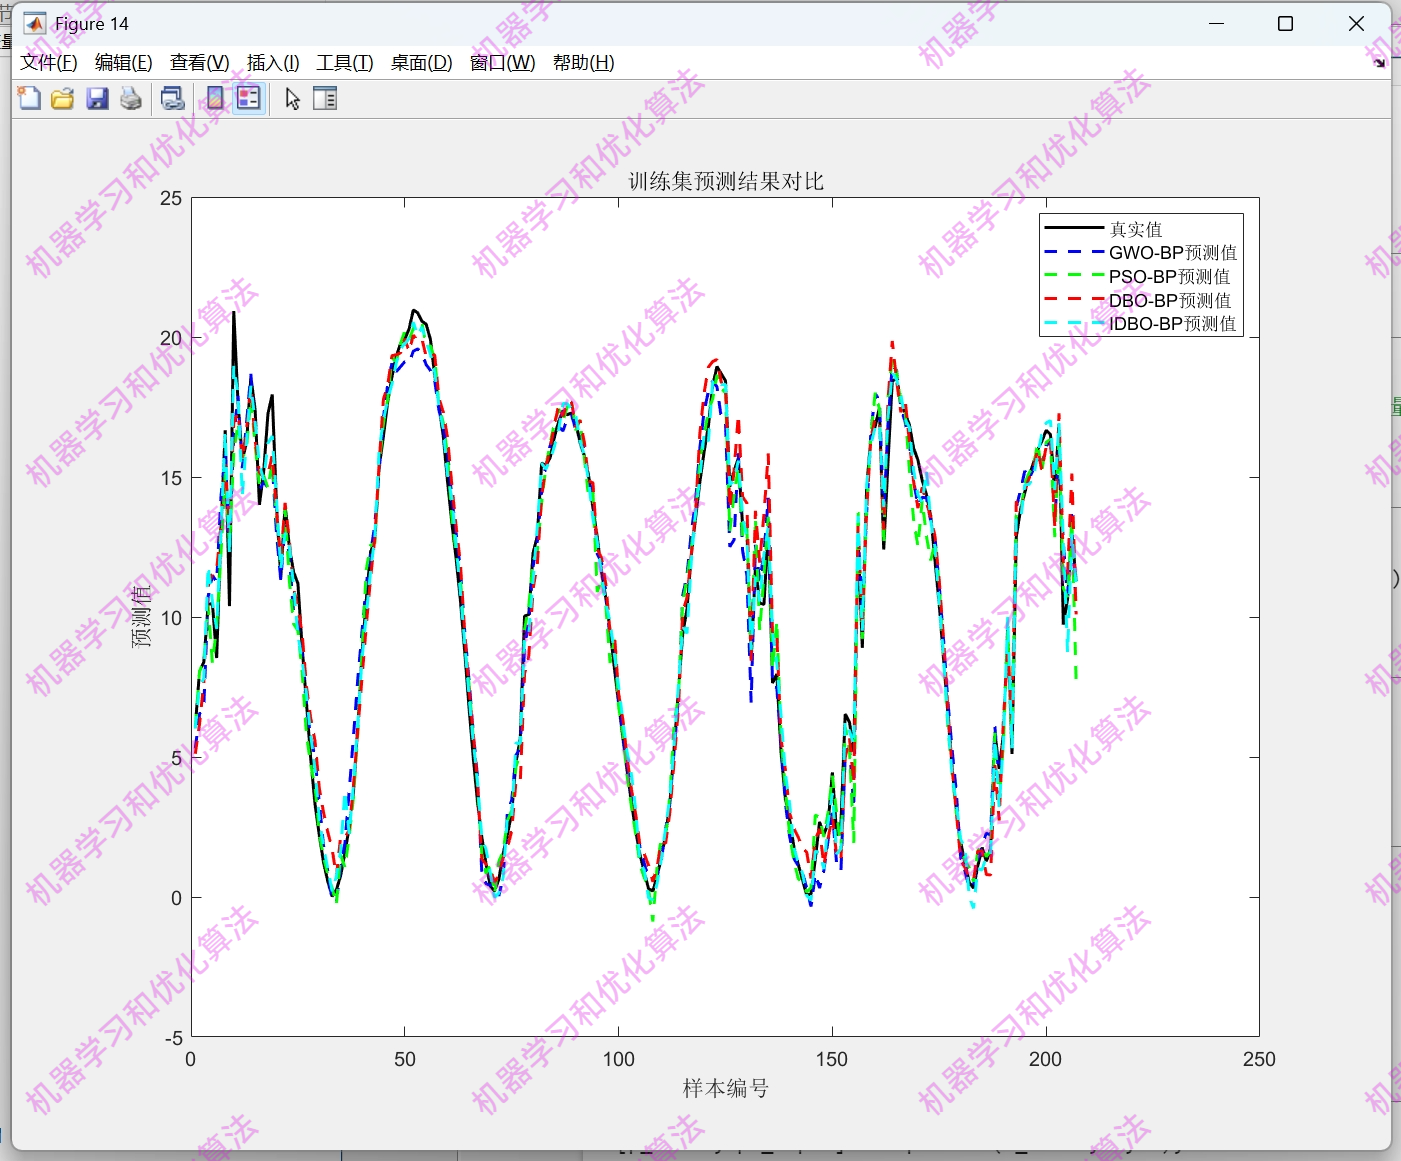Open the 工具(T) menu
Viewport: 1401px width, 1161px height.
click(345, 63)
